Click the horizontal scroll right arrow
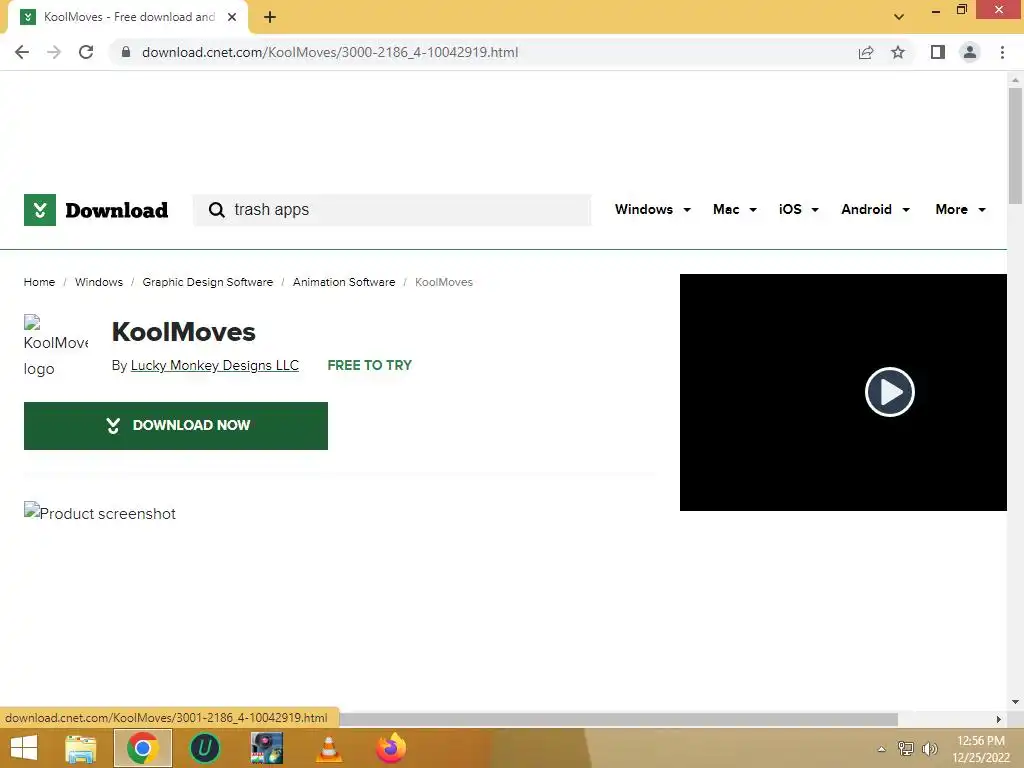Screen dimensions: 1024x768 (x=999, y=719)
